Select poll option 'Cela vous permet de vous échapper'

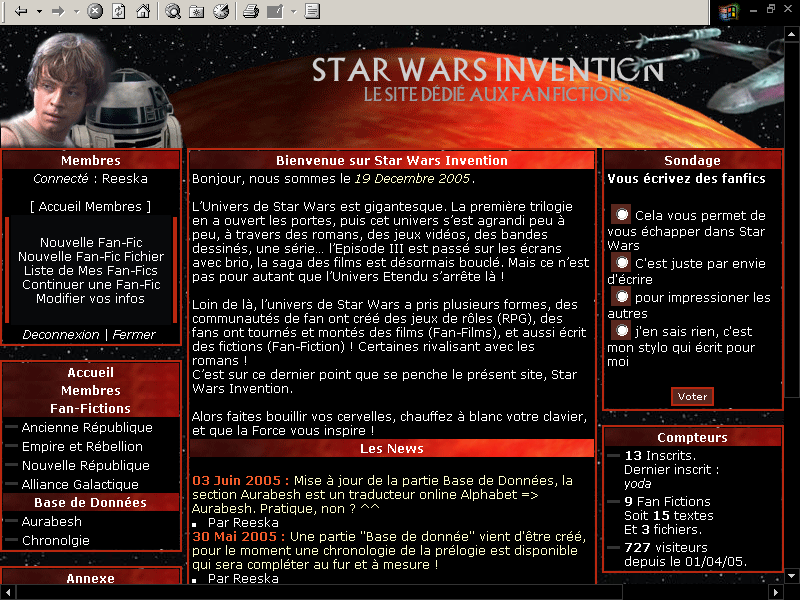pyautogui.click(x=622, y=215)
